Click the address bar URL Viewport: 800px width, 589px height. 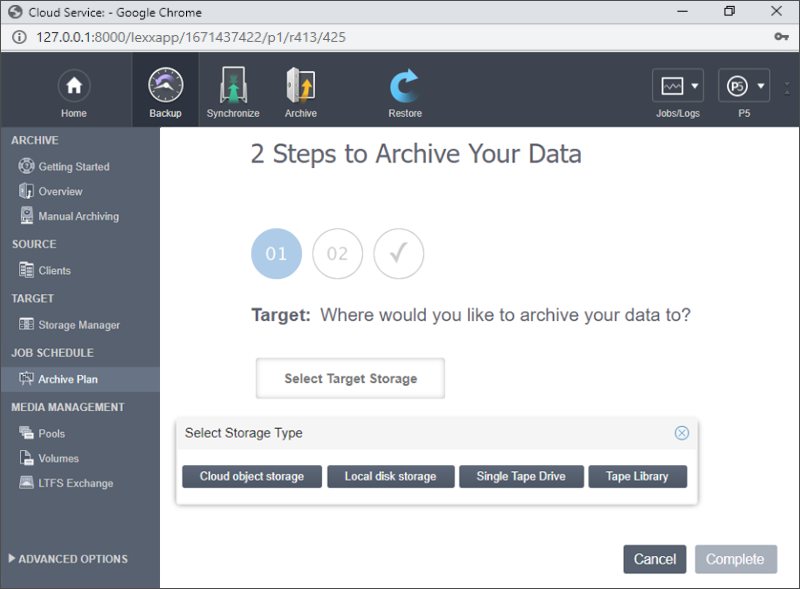191,37
